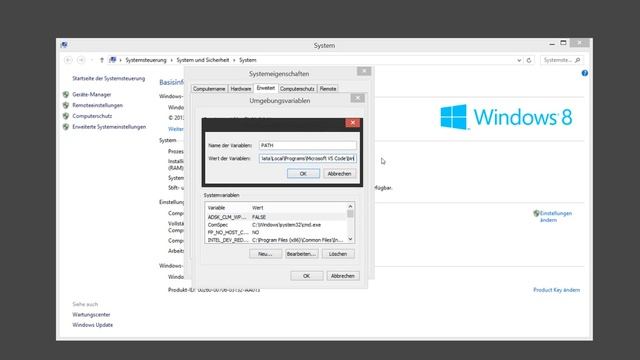Click Wert der Variablen field

307,158
